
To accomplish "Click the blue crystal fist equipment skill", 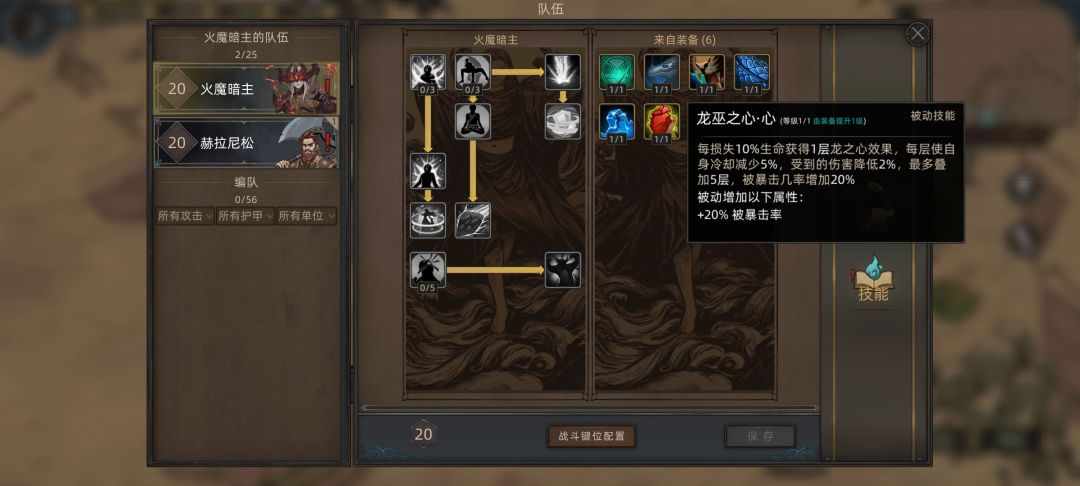I will 616,121.
